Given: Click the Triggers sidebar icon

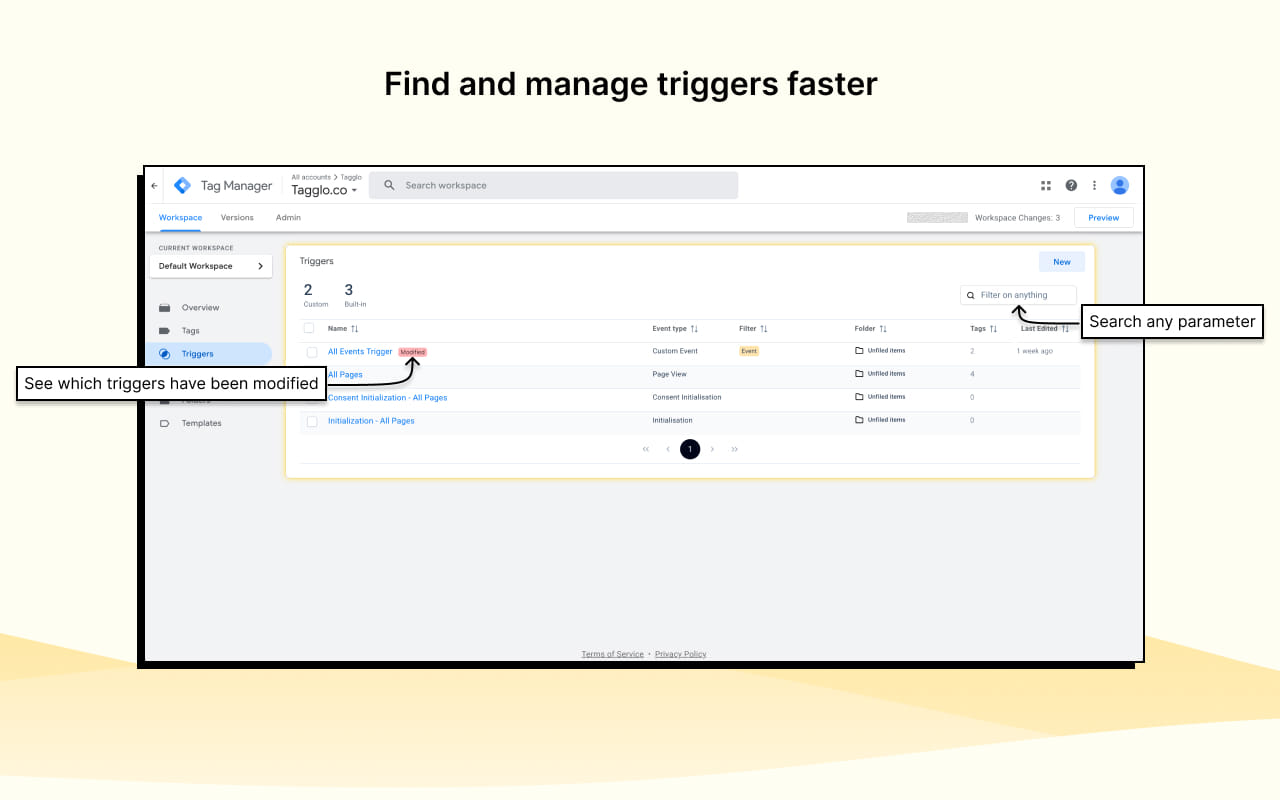Looking at the screenshot, I should 166,353.
